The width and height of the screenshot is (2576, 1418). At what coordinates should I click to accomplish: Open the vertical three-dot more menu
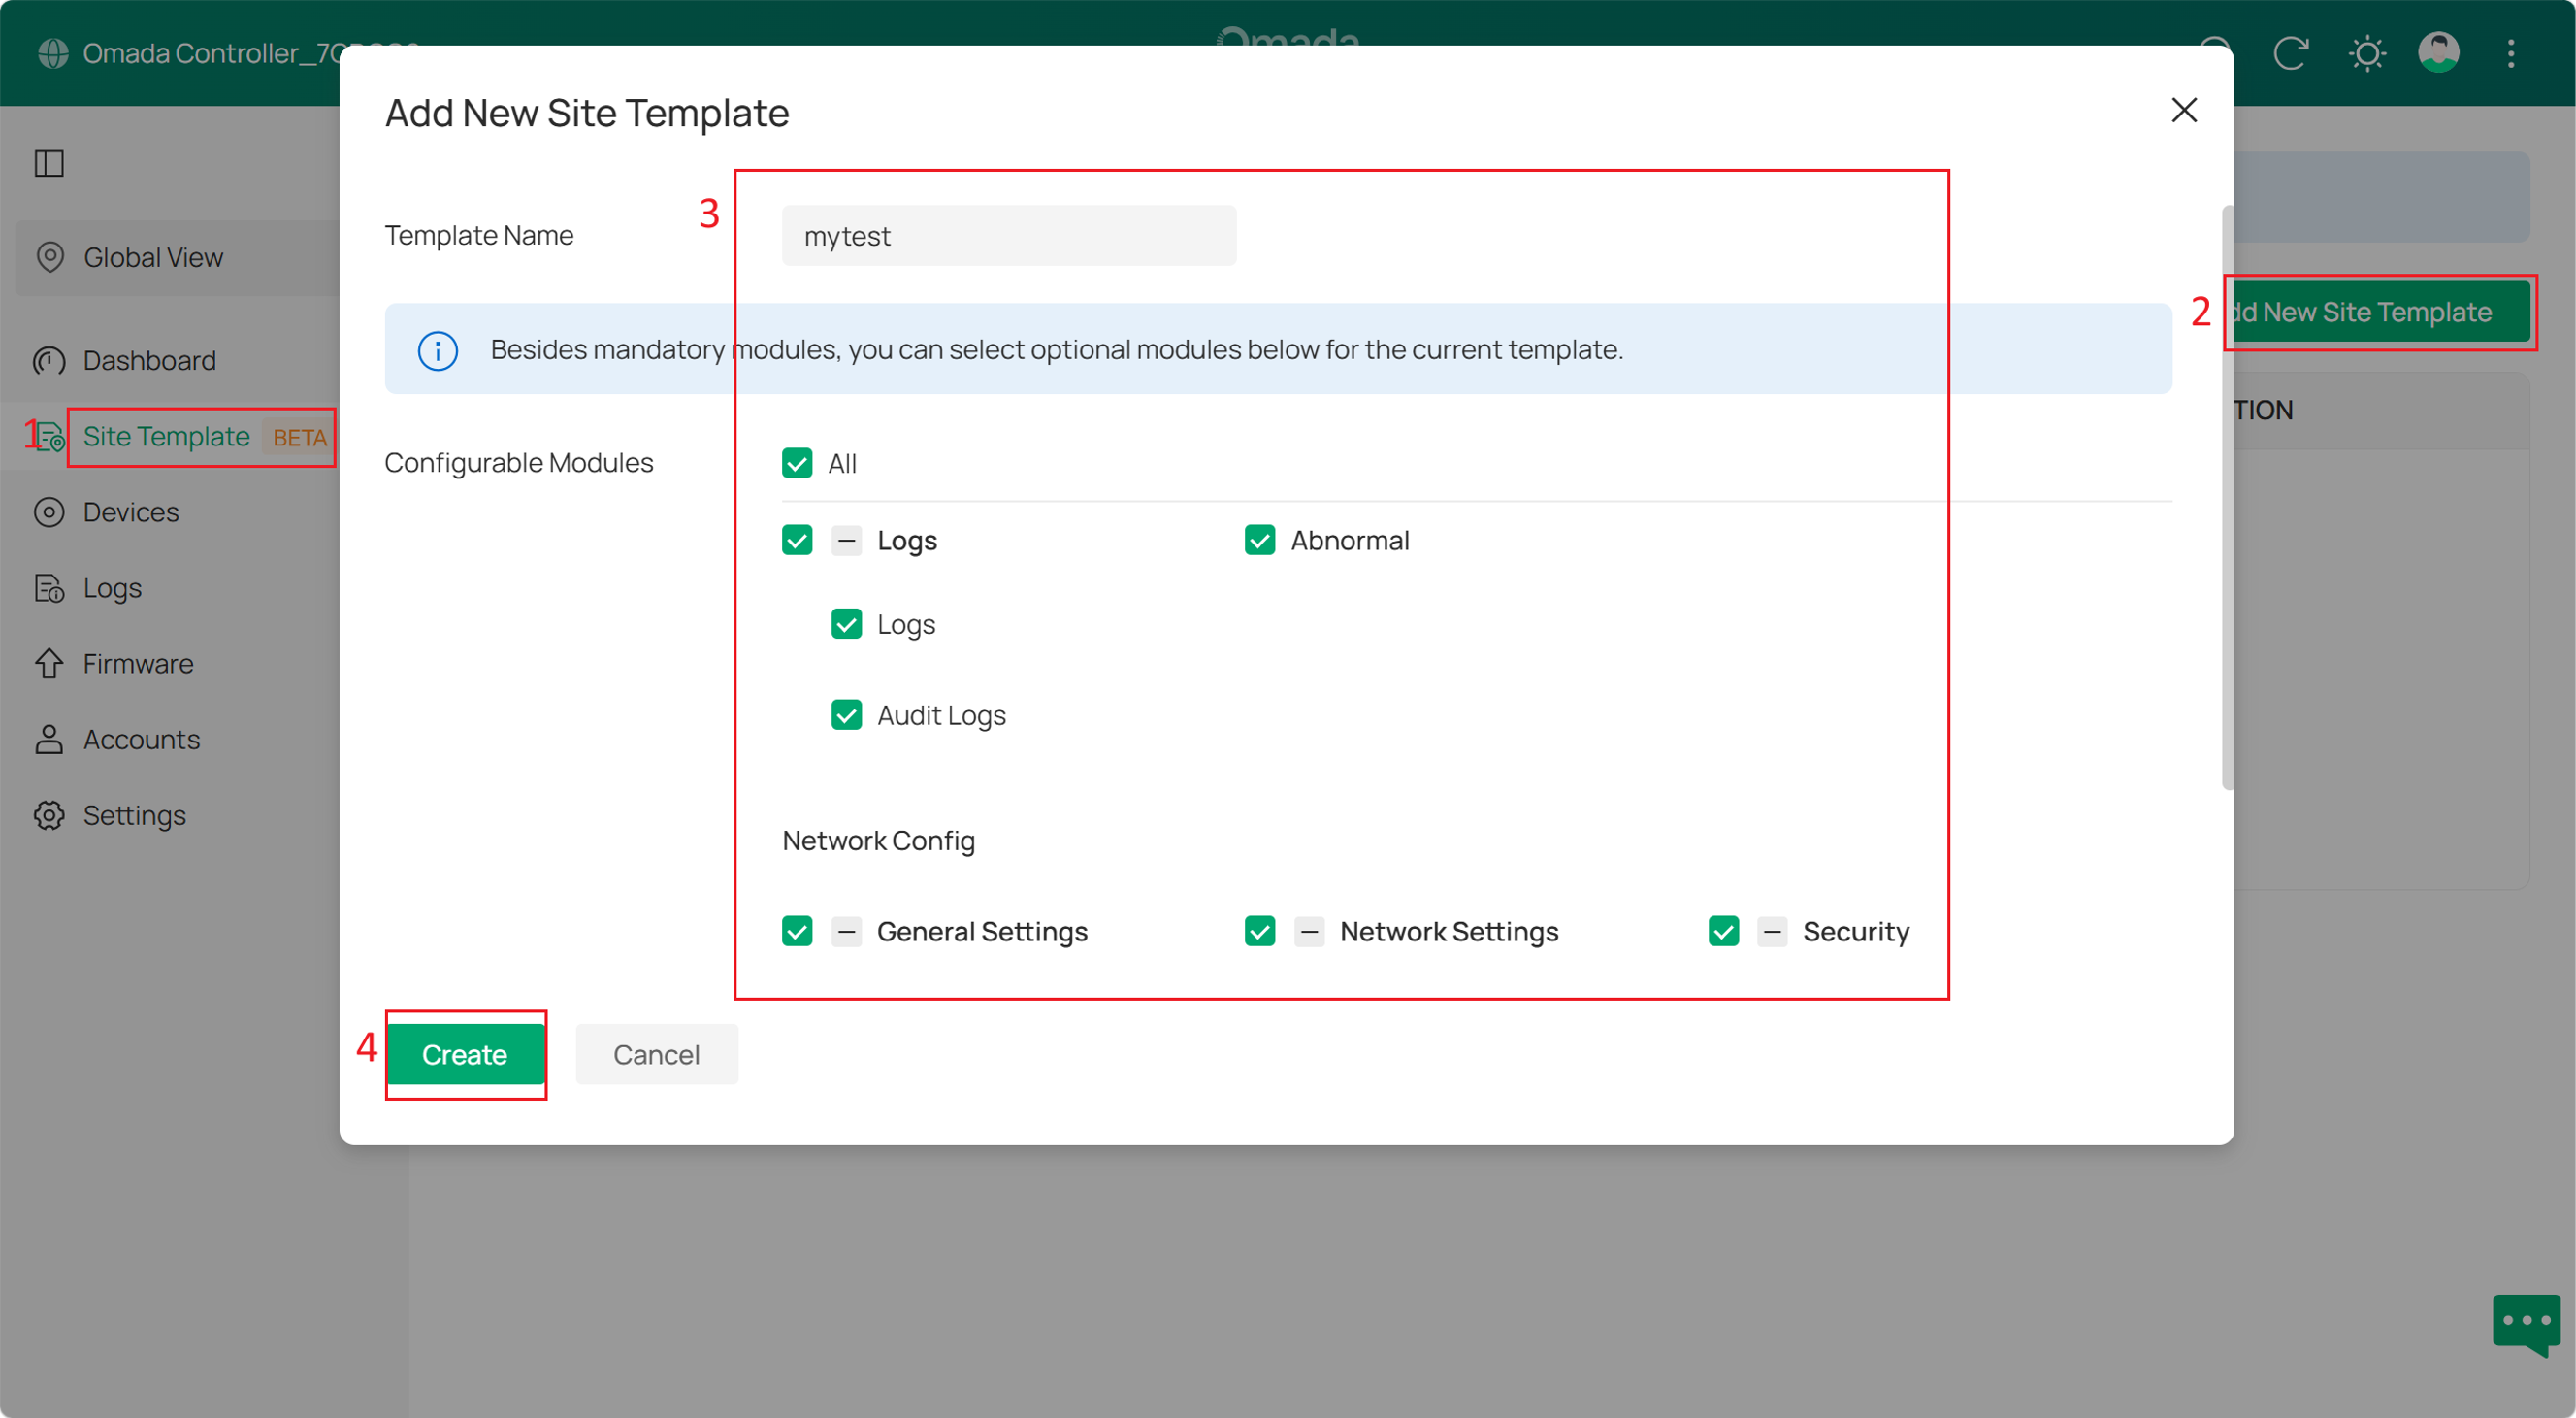[x=2511, y=53]
